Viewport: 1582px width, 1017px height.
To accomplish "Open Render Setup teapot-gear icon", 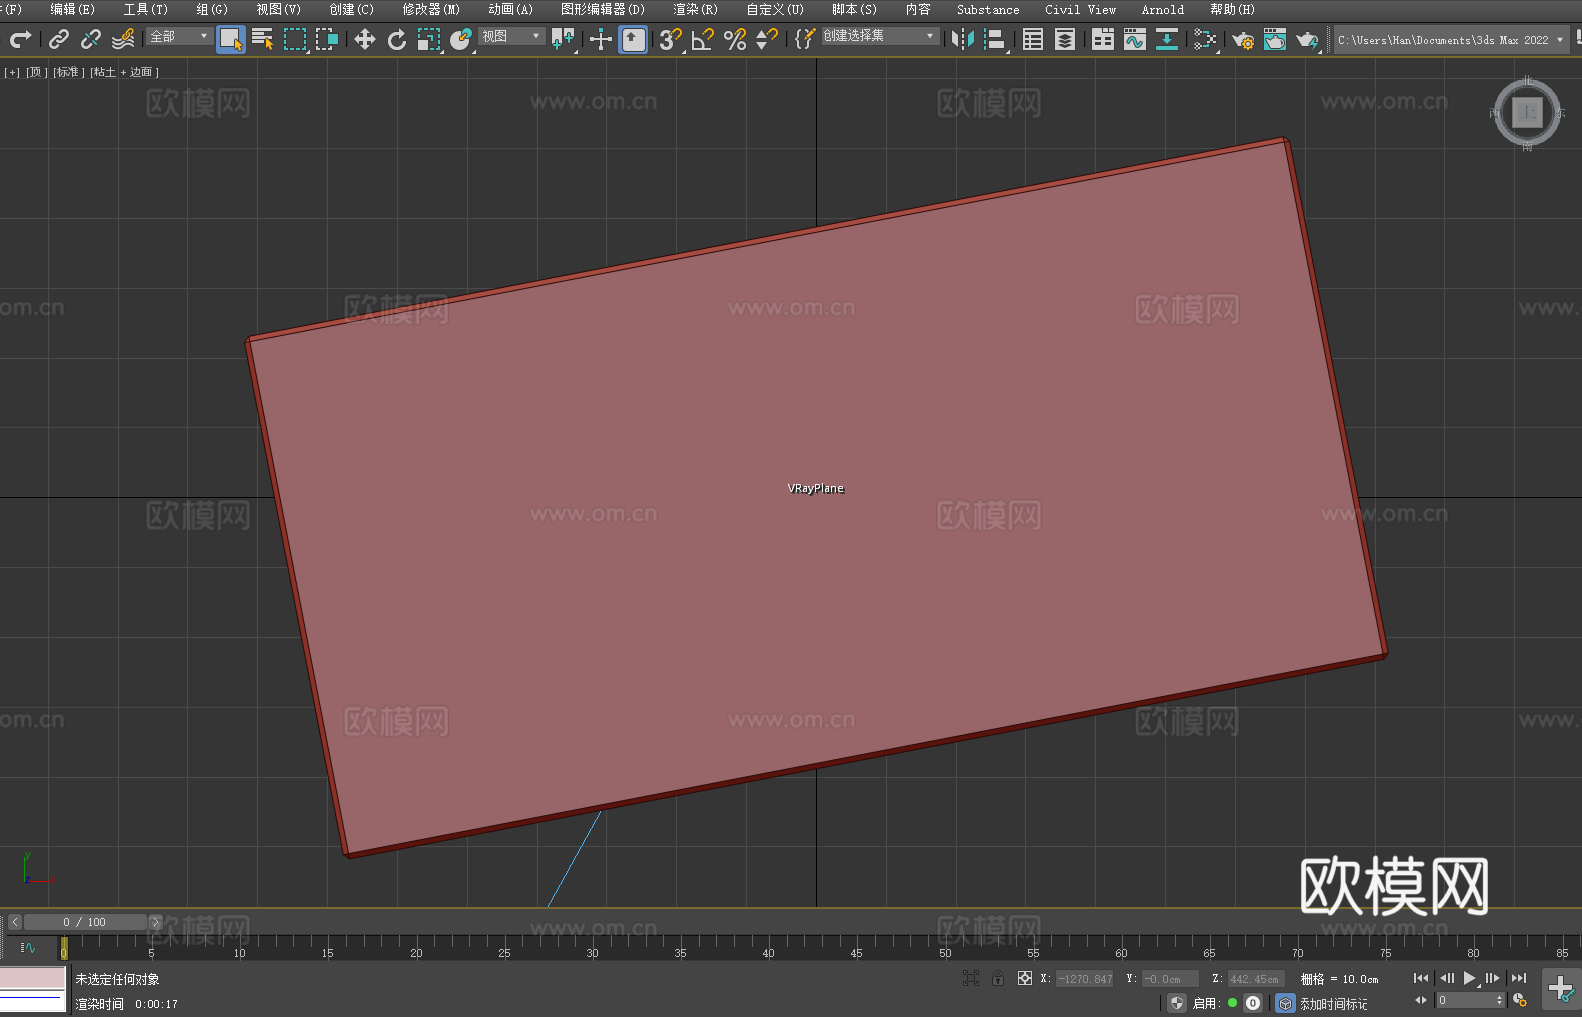I will click(1243, 39).
